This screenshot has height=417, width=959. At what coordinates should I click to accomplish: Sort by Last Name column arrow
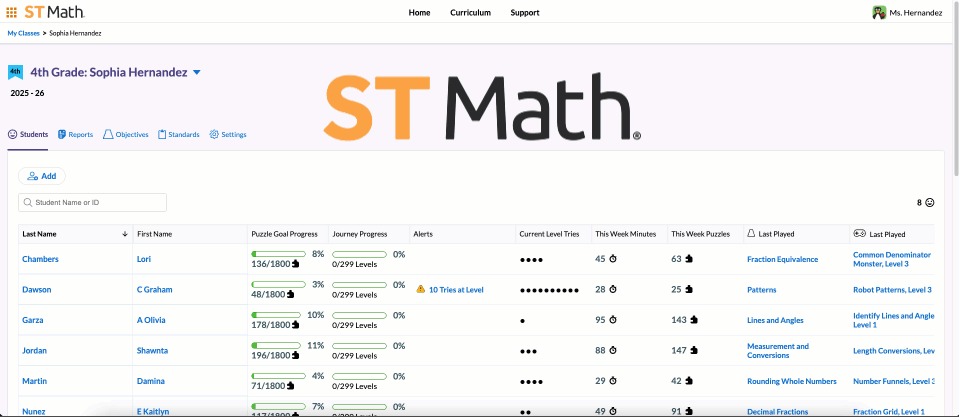(x=124, y=234)
